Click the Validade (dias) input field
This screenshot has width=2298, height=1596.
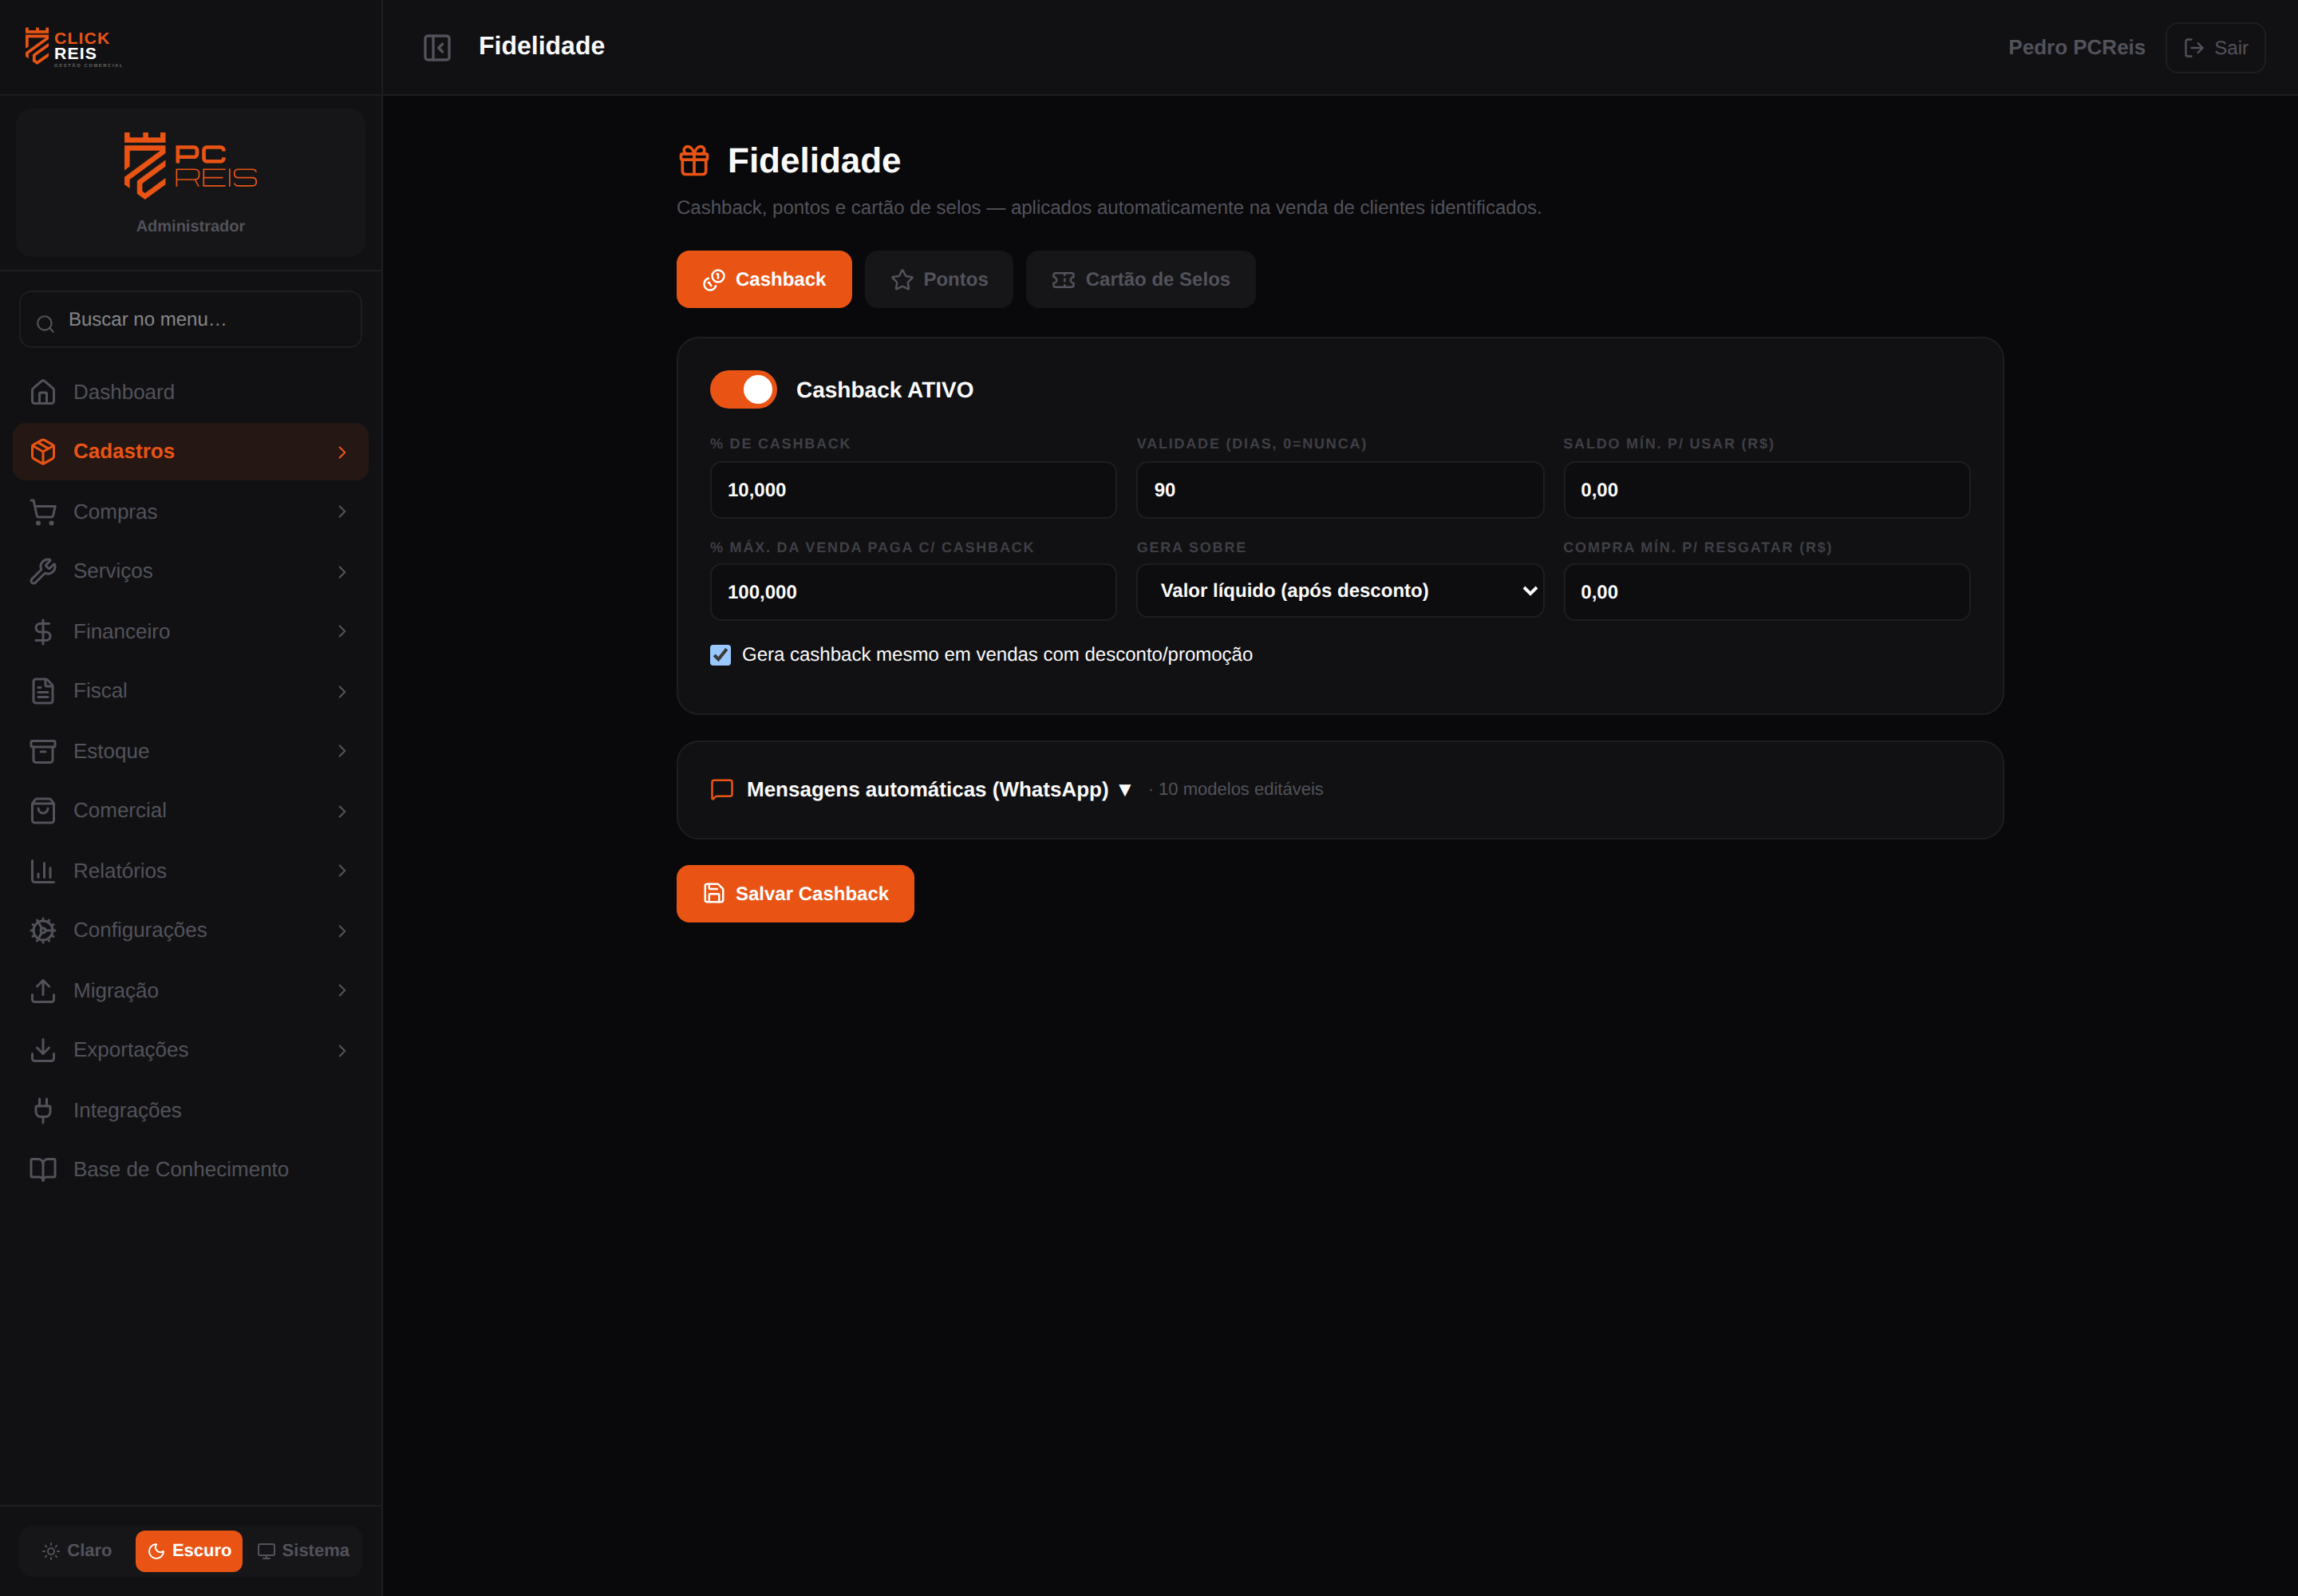click(1339, 490)
